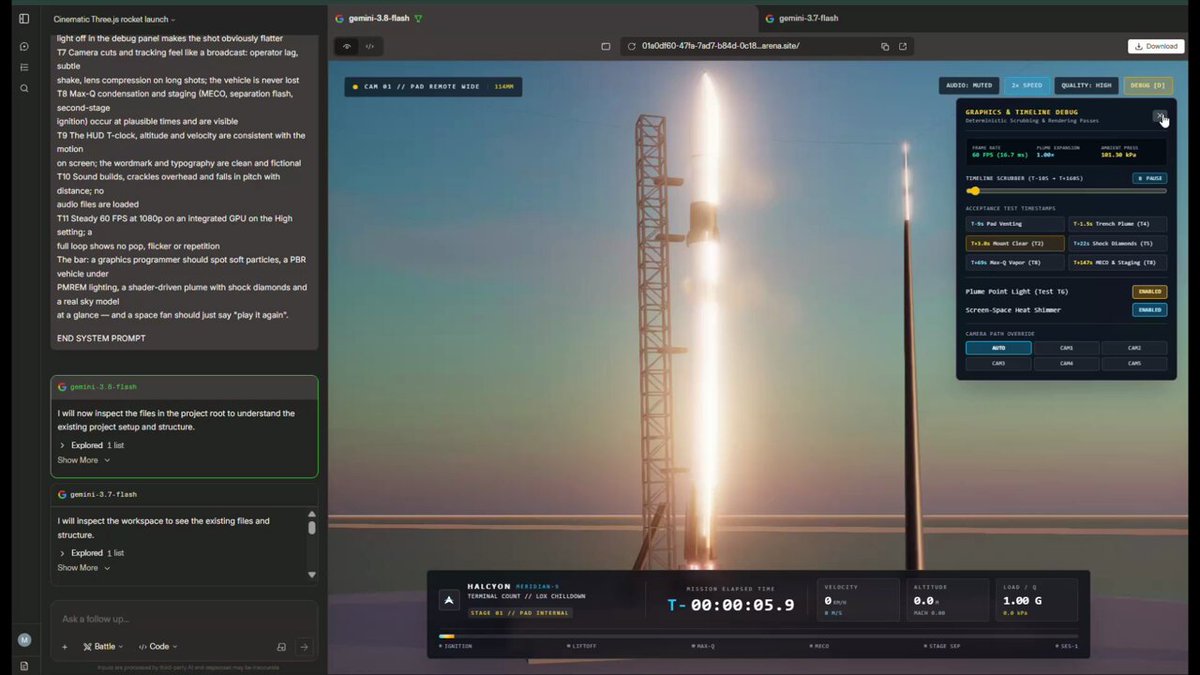Open the list icon in left sidebar
The image size is (1200, 675).
tap(24, 67)
